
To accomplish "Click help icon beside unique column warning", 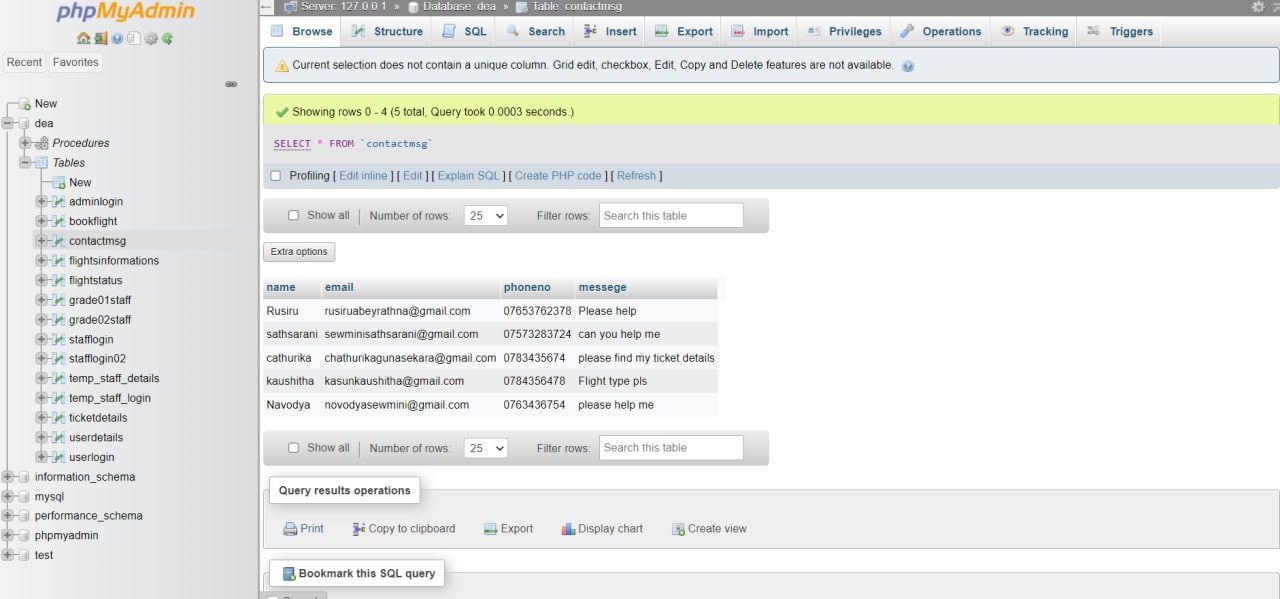I will [908, 66].
